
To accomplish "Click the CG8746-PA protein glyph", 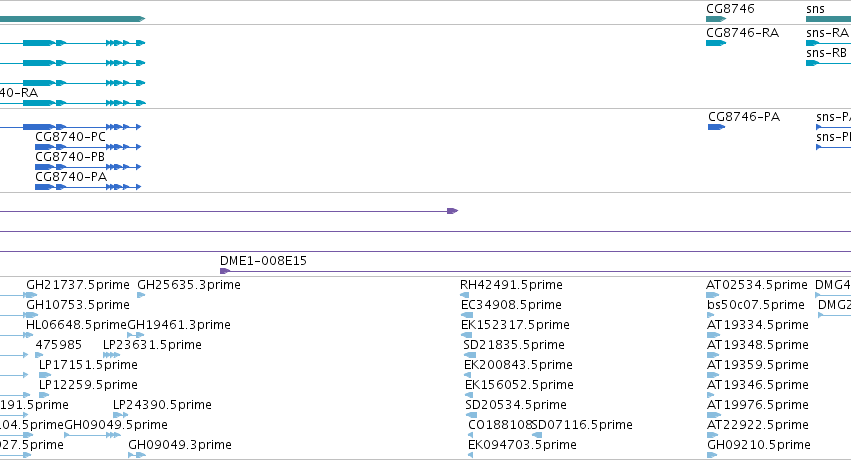I will click(716, 127).
